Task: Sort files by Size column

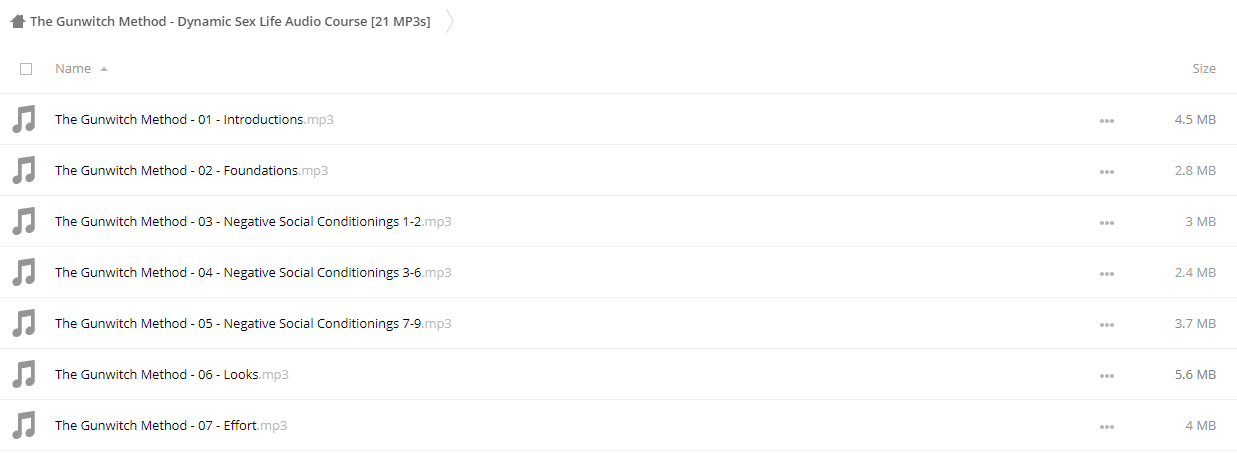Action: (x=1203, y=69)
